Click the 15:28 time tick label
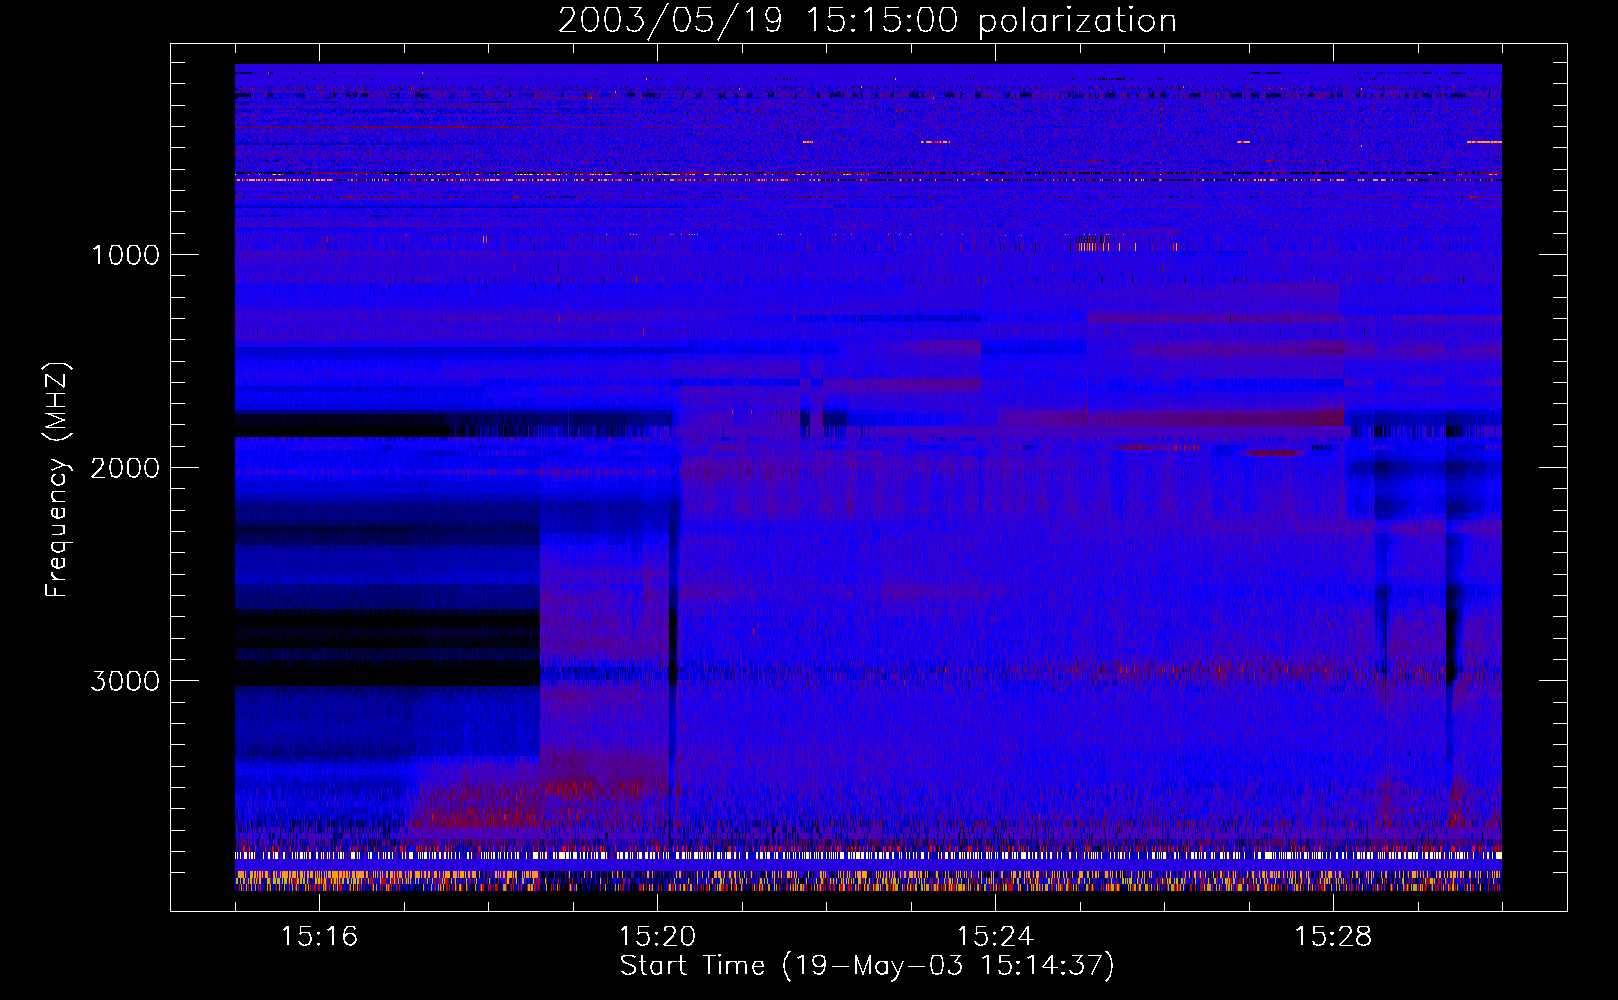The width and height of the screenshot is (1618, 1000). point(1333,936)
